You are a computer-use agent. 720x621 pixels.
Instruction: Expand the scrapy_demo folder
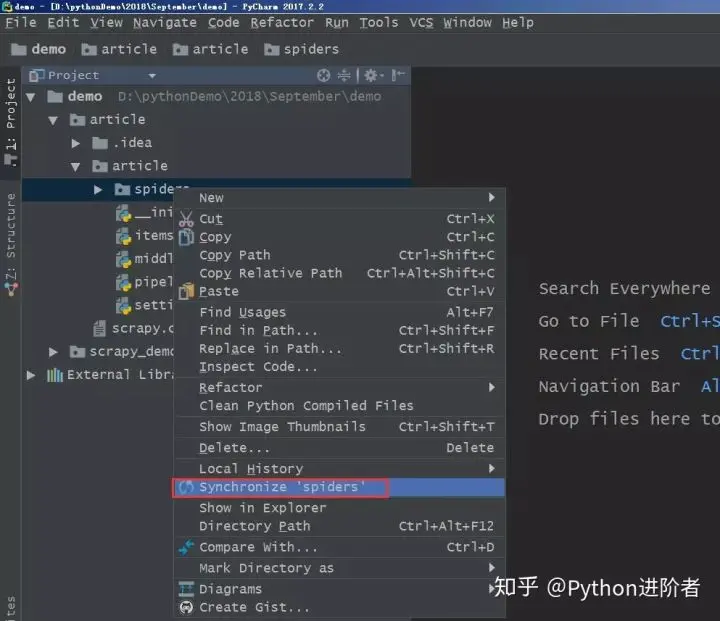point(53,352)
